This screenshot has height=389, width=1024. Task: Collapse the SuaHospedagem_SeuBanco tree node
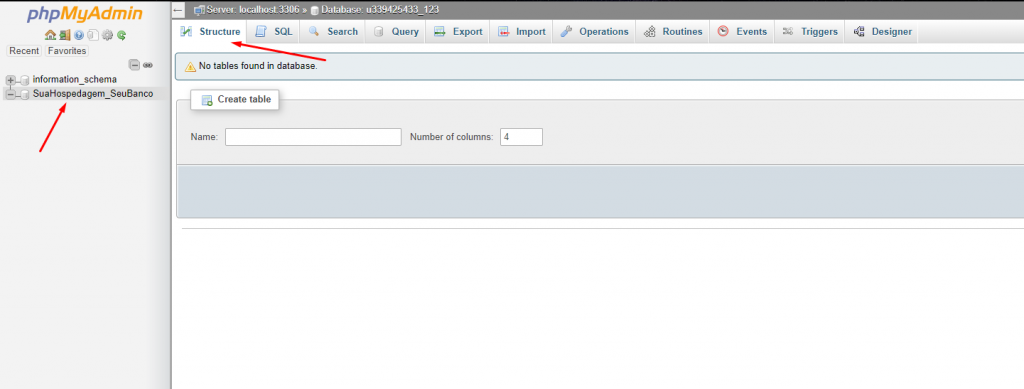click(10, 95)
